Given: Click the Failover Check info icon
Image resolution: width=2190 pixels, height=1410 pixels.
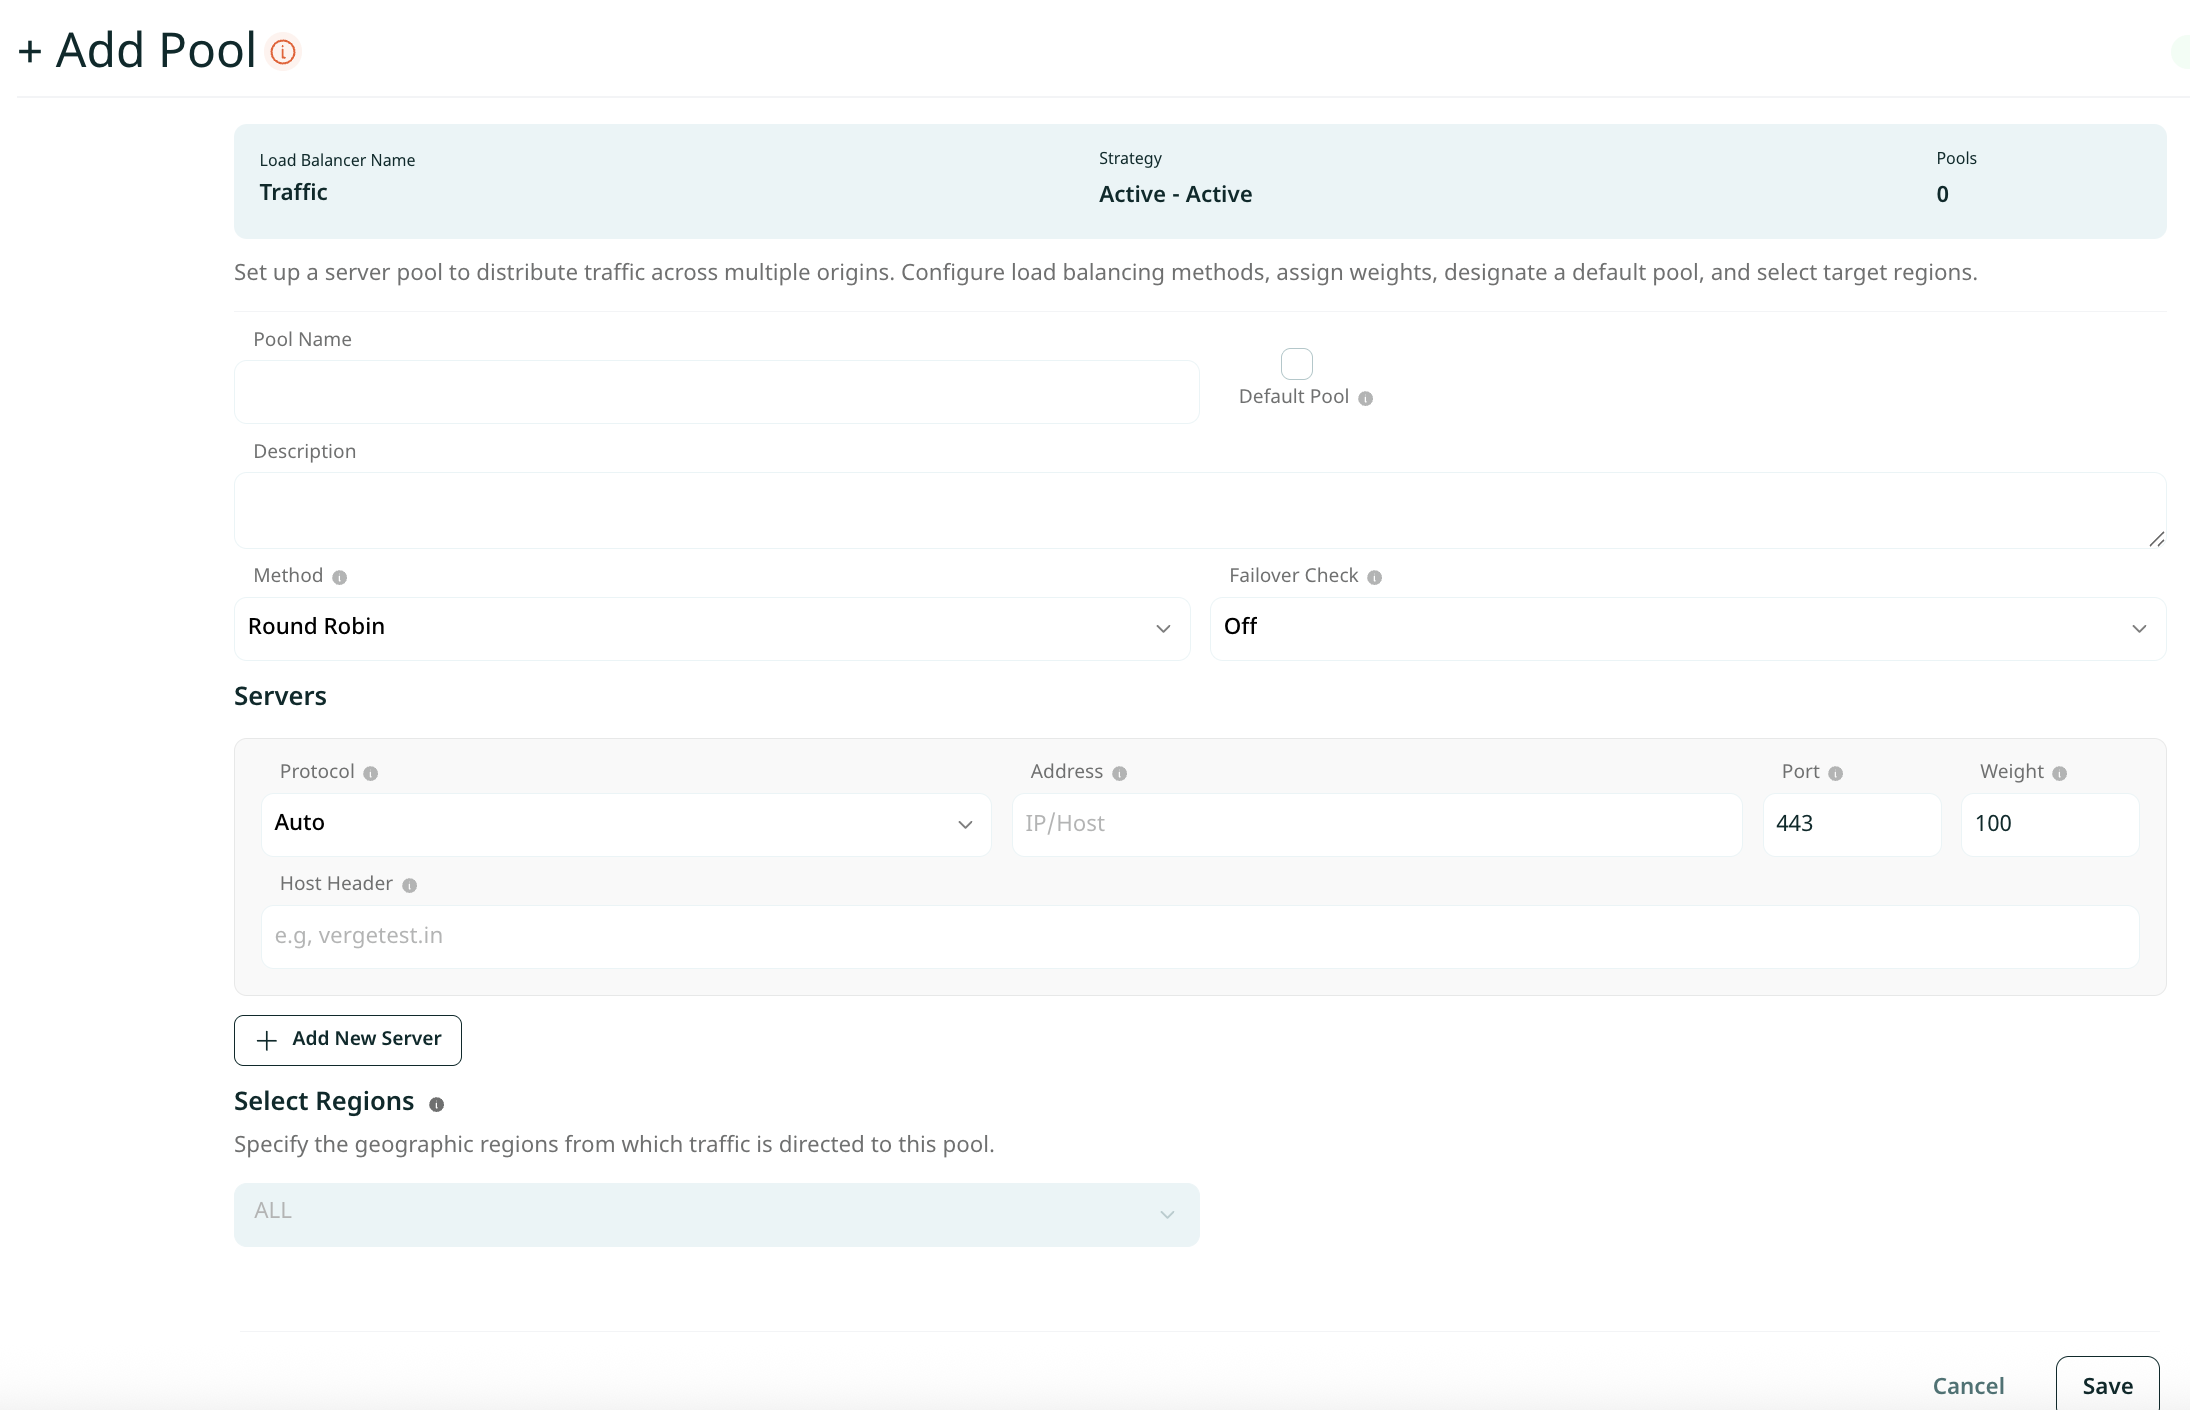Looking at the screenshot, I should pyautogui.click(x=1374, y=577).
